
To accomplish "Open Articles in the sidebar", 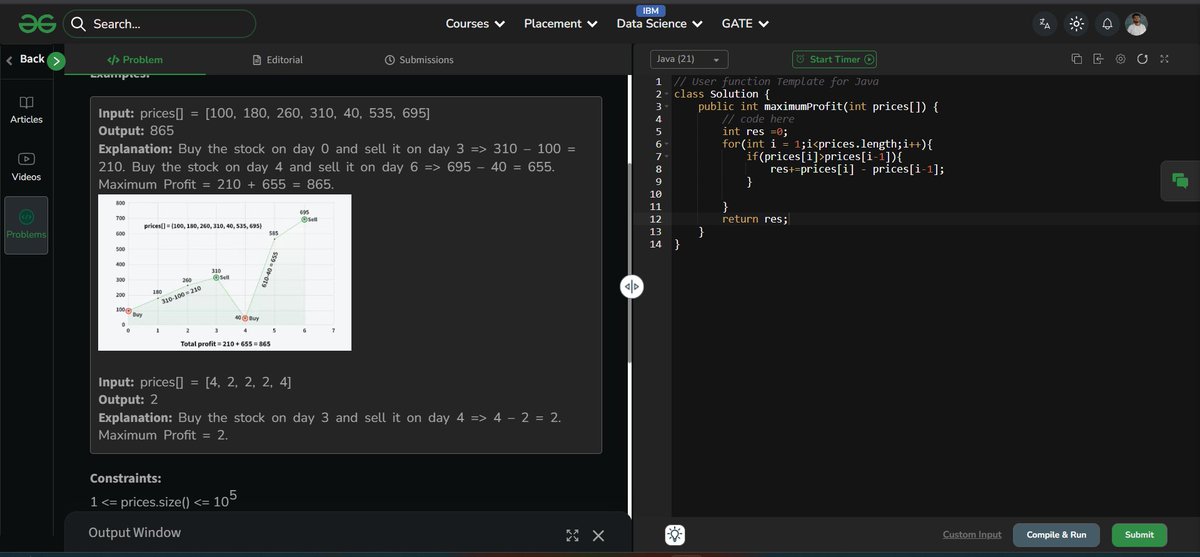I will [x=27, y=110].
